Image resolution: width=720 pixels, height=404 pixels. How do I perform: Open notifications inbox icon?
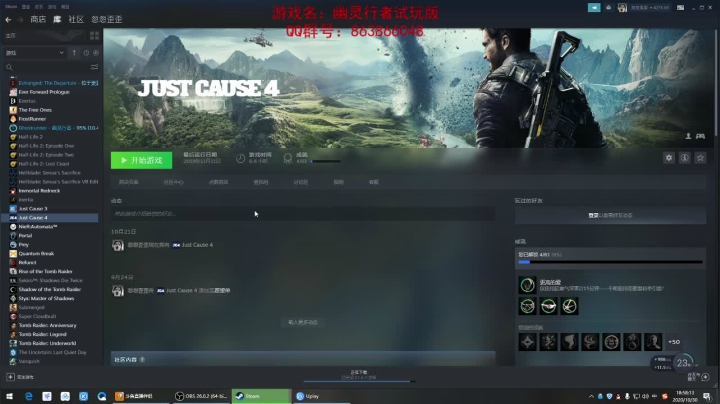609,8
